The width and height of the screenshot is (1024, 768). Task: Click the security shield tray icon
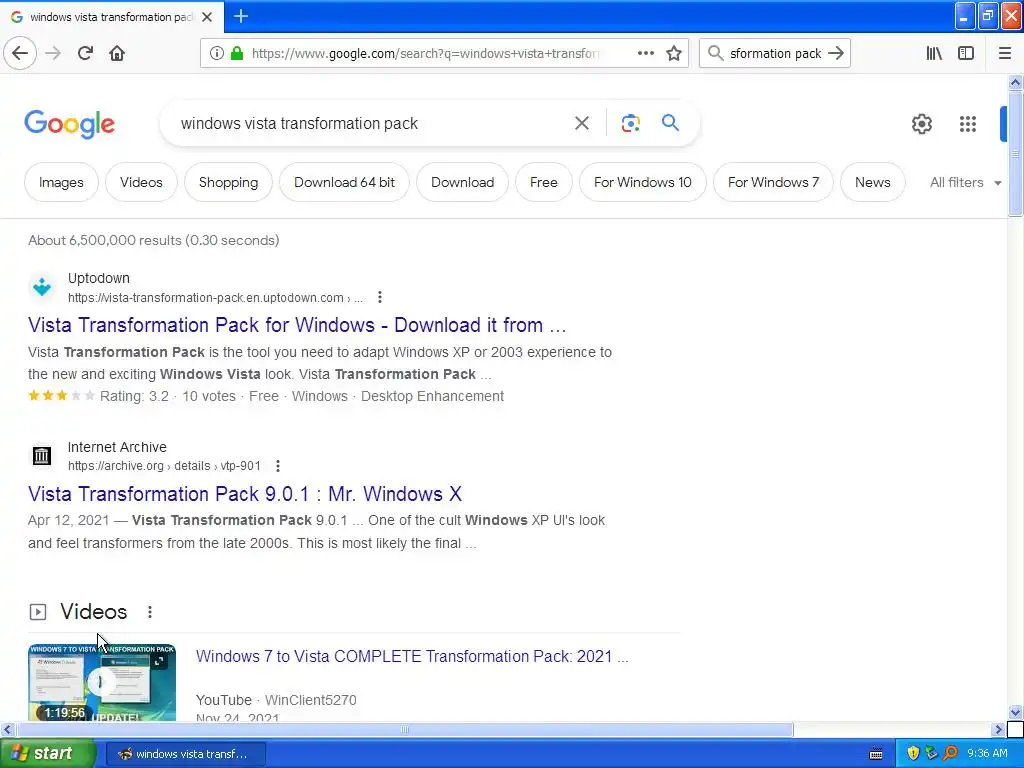914,753
